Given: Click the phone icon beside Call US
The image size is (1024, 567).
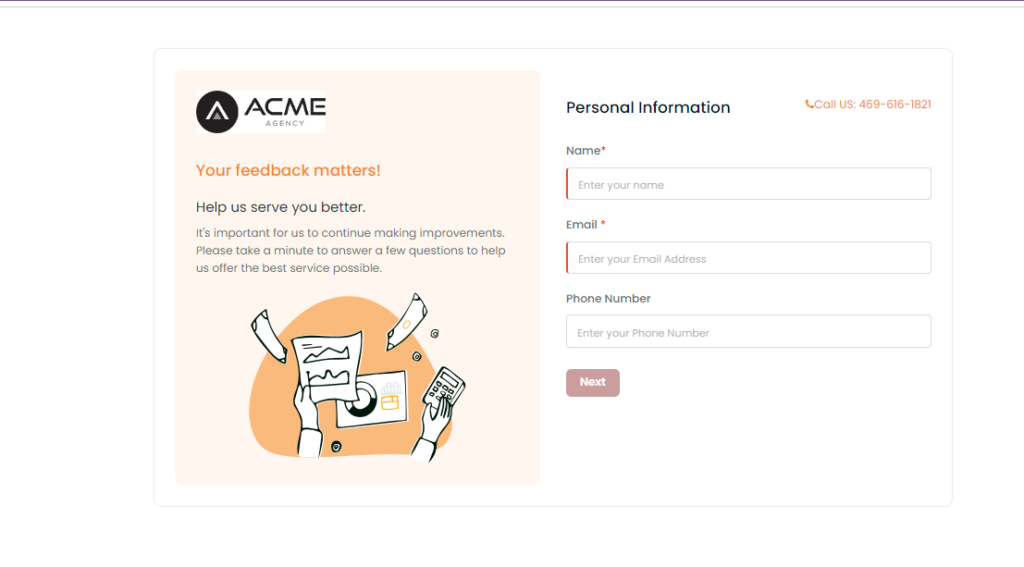Looking at the screenshot, I should coord(809,104).
